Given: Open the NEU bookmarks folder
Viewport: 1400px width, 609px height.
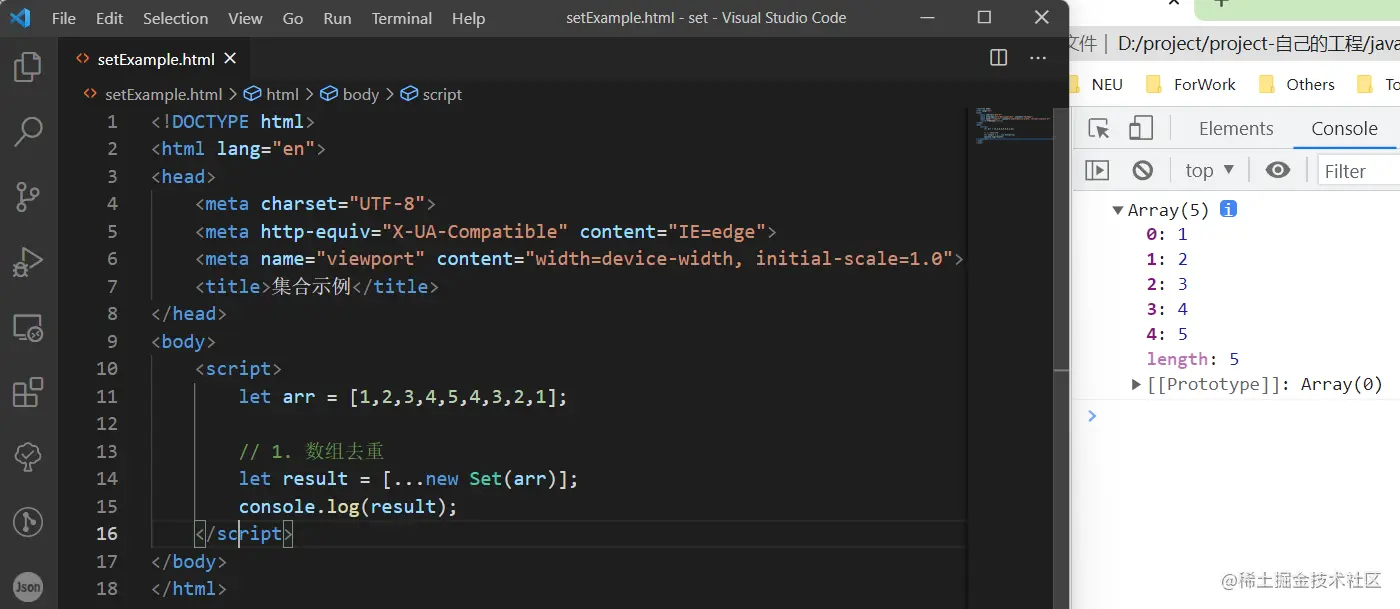Looking at the screenshot, I should [1094, 85].
